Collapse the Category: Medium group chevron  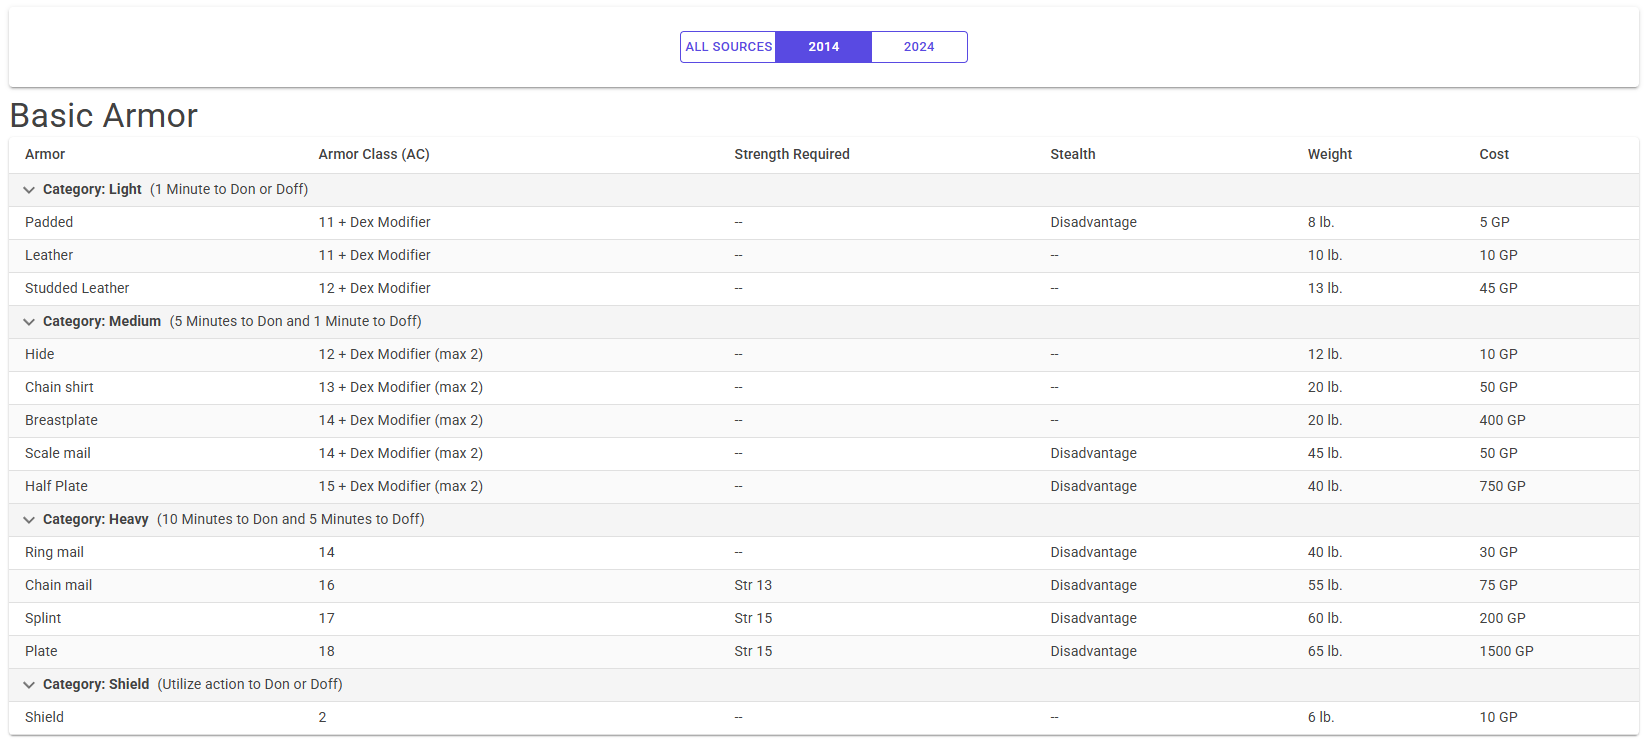click(29, 322)
